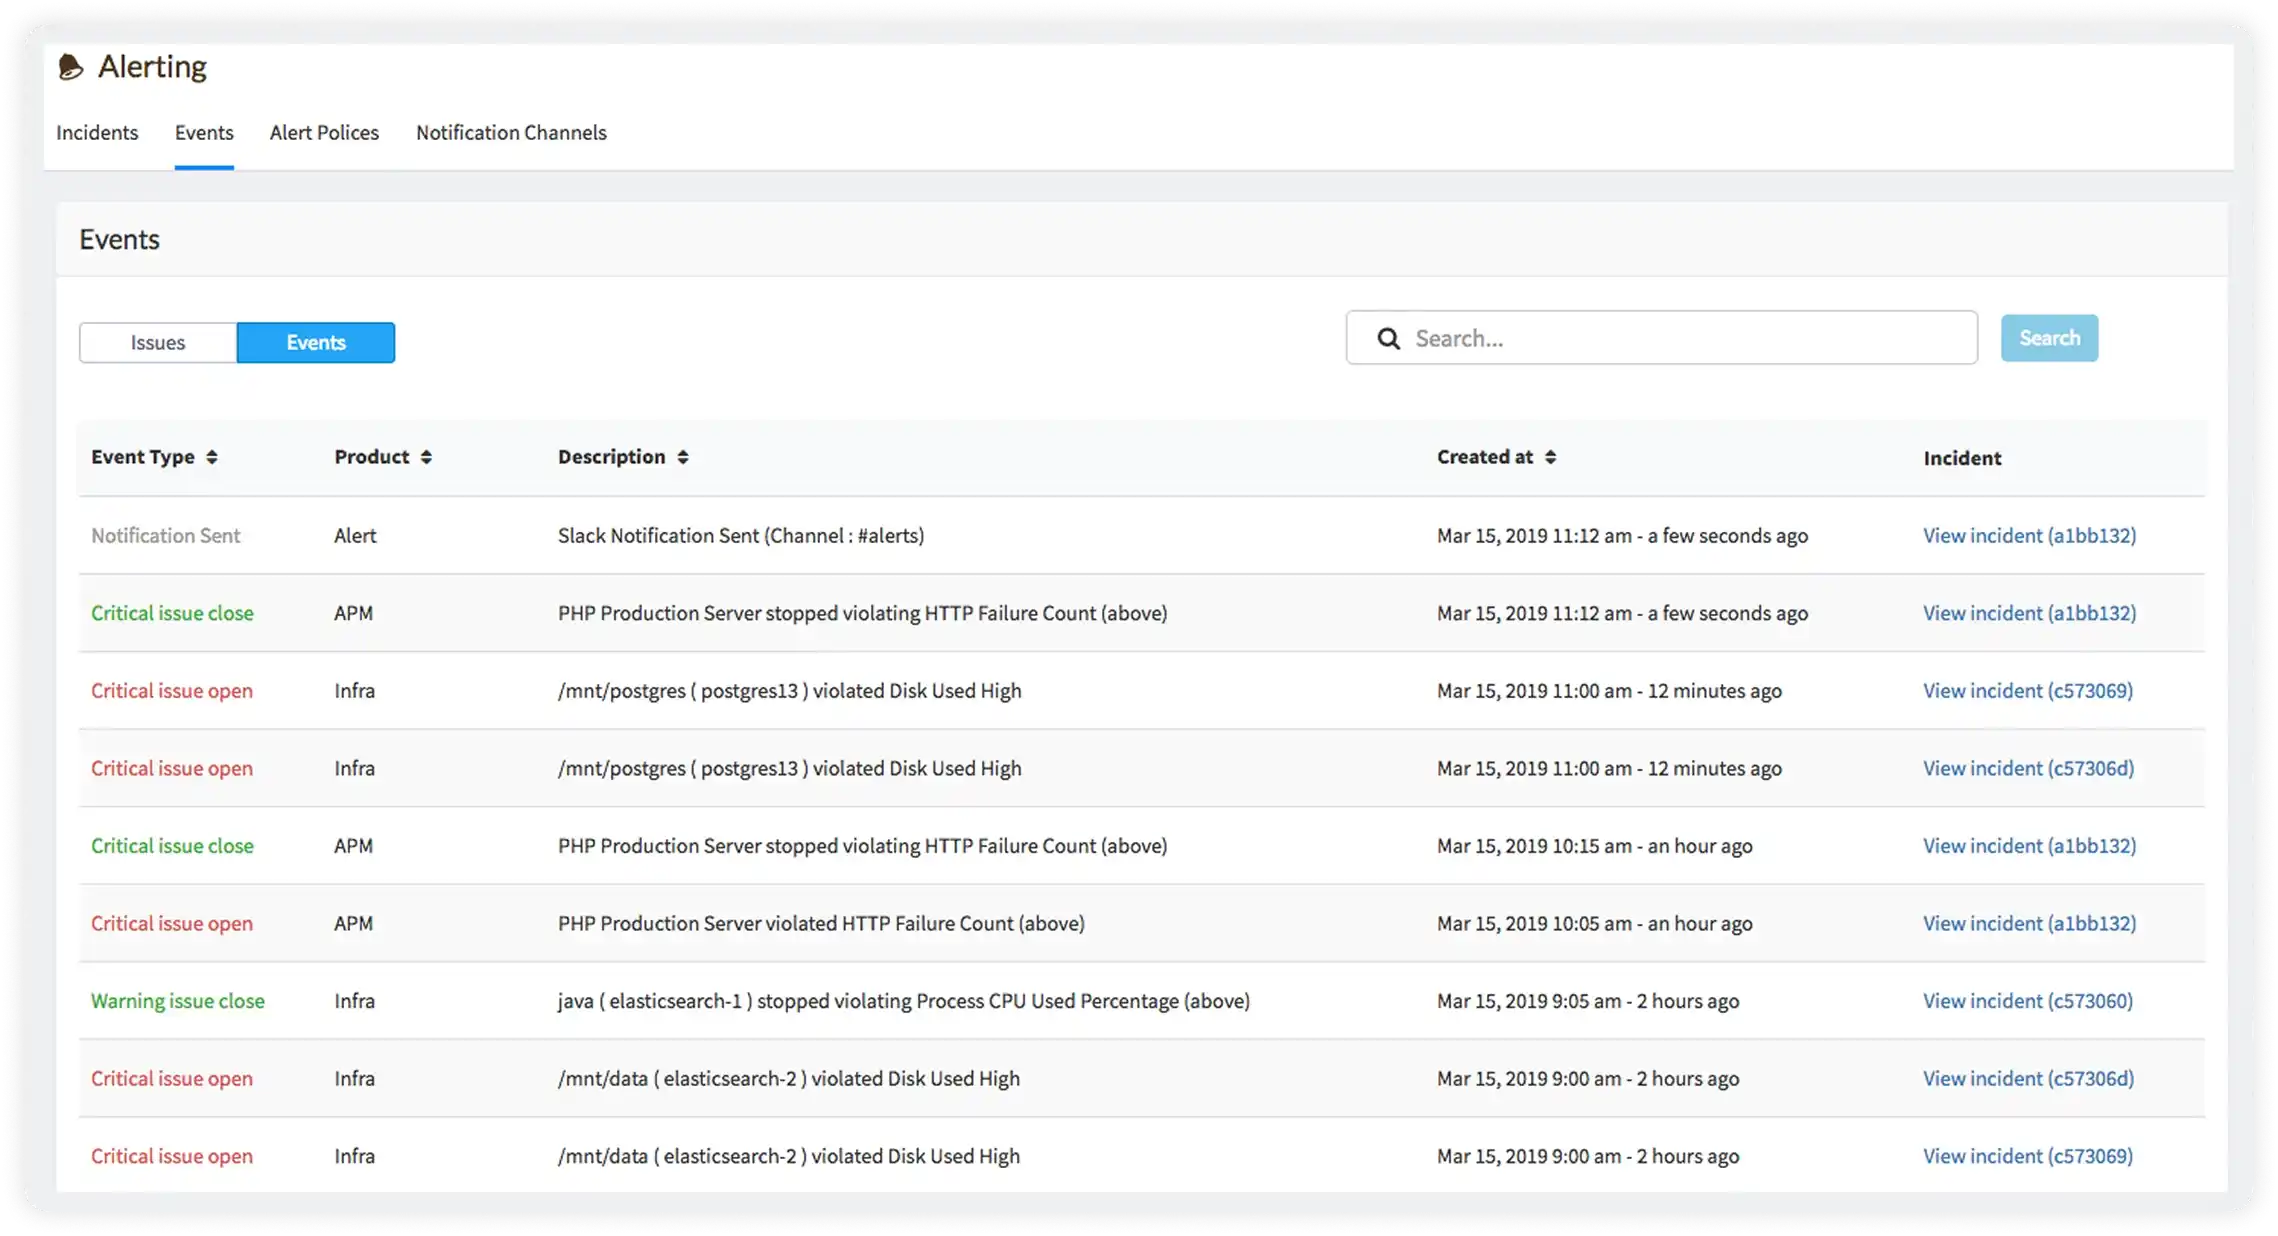2278x1236 pixels.
Task: Click PHP Production Server violated HTTP description
Action: coord(821,923)
